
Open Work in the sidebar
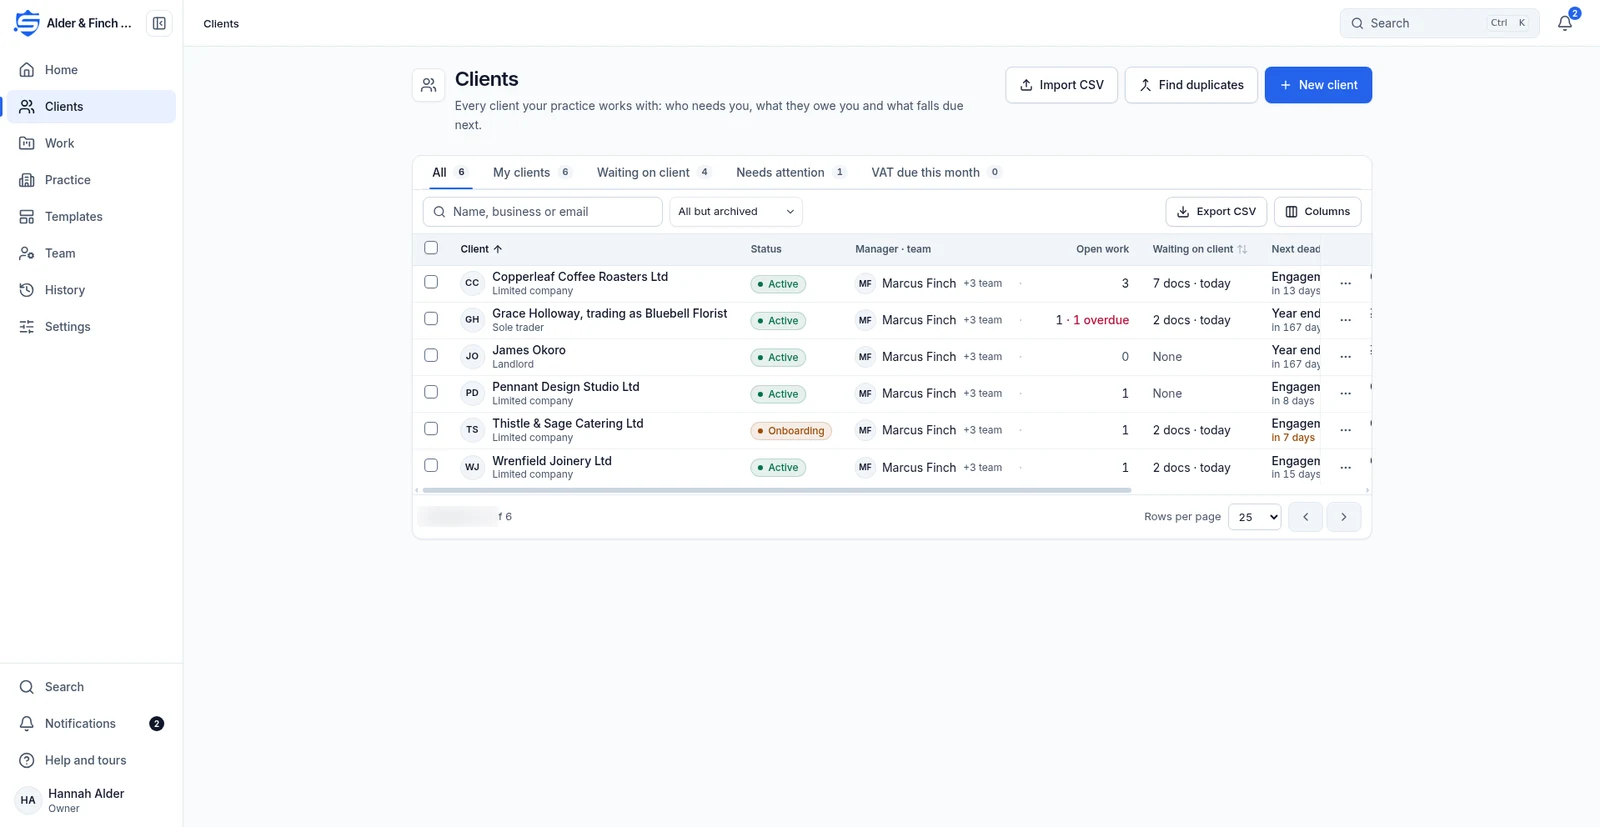click(x=91, y=143)
